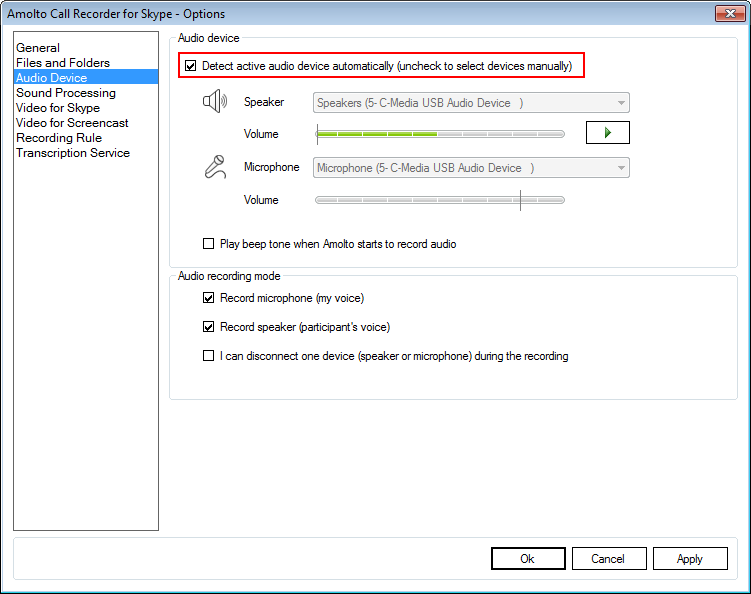The height and width of the screenshot is (594, 751).
Task: Uncheck Detect active audio device automatically
Action: [x=191, y=66]
